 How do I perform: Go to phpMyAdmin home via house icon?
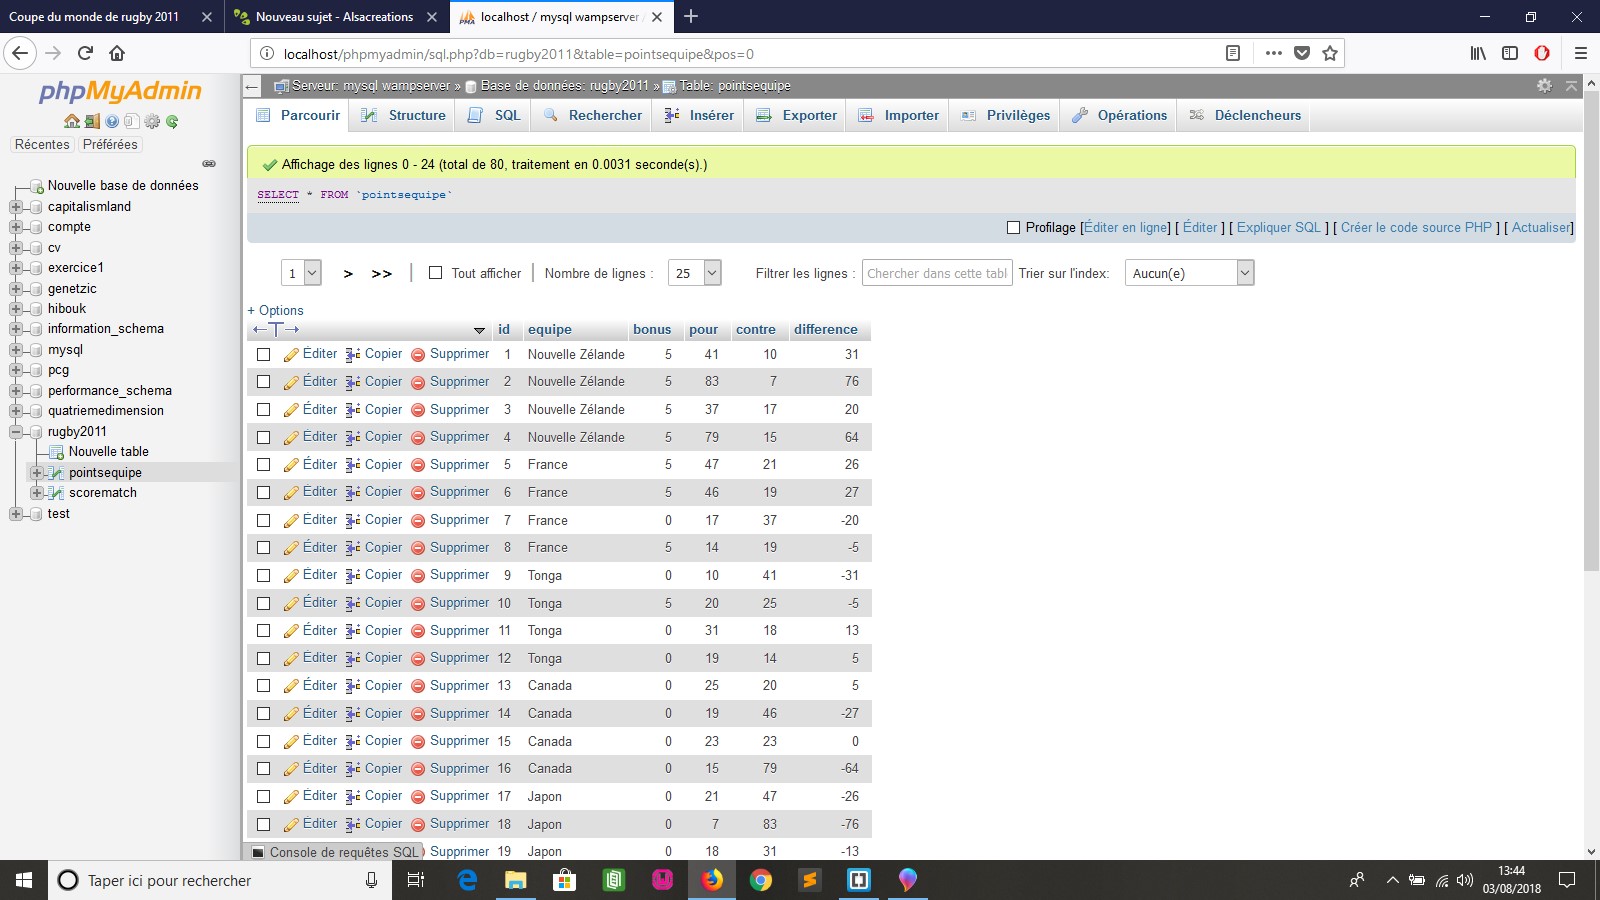[x=72, y=121]
